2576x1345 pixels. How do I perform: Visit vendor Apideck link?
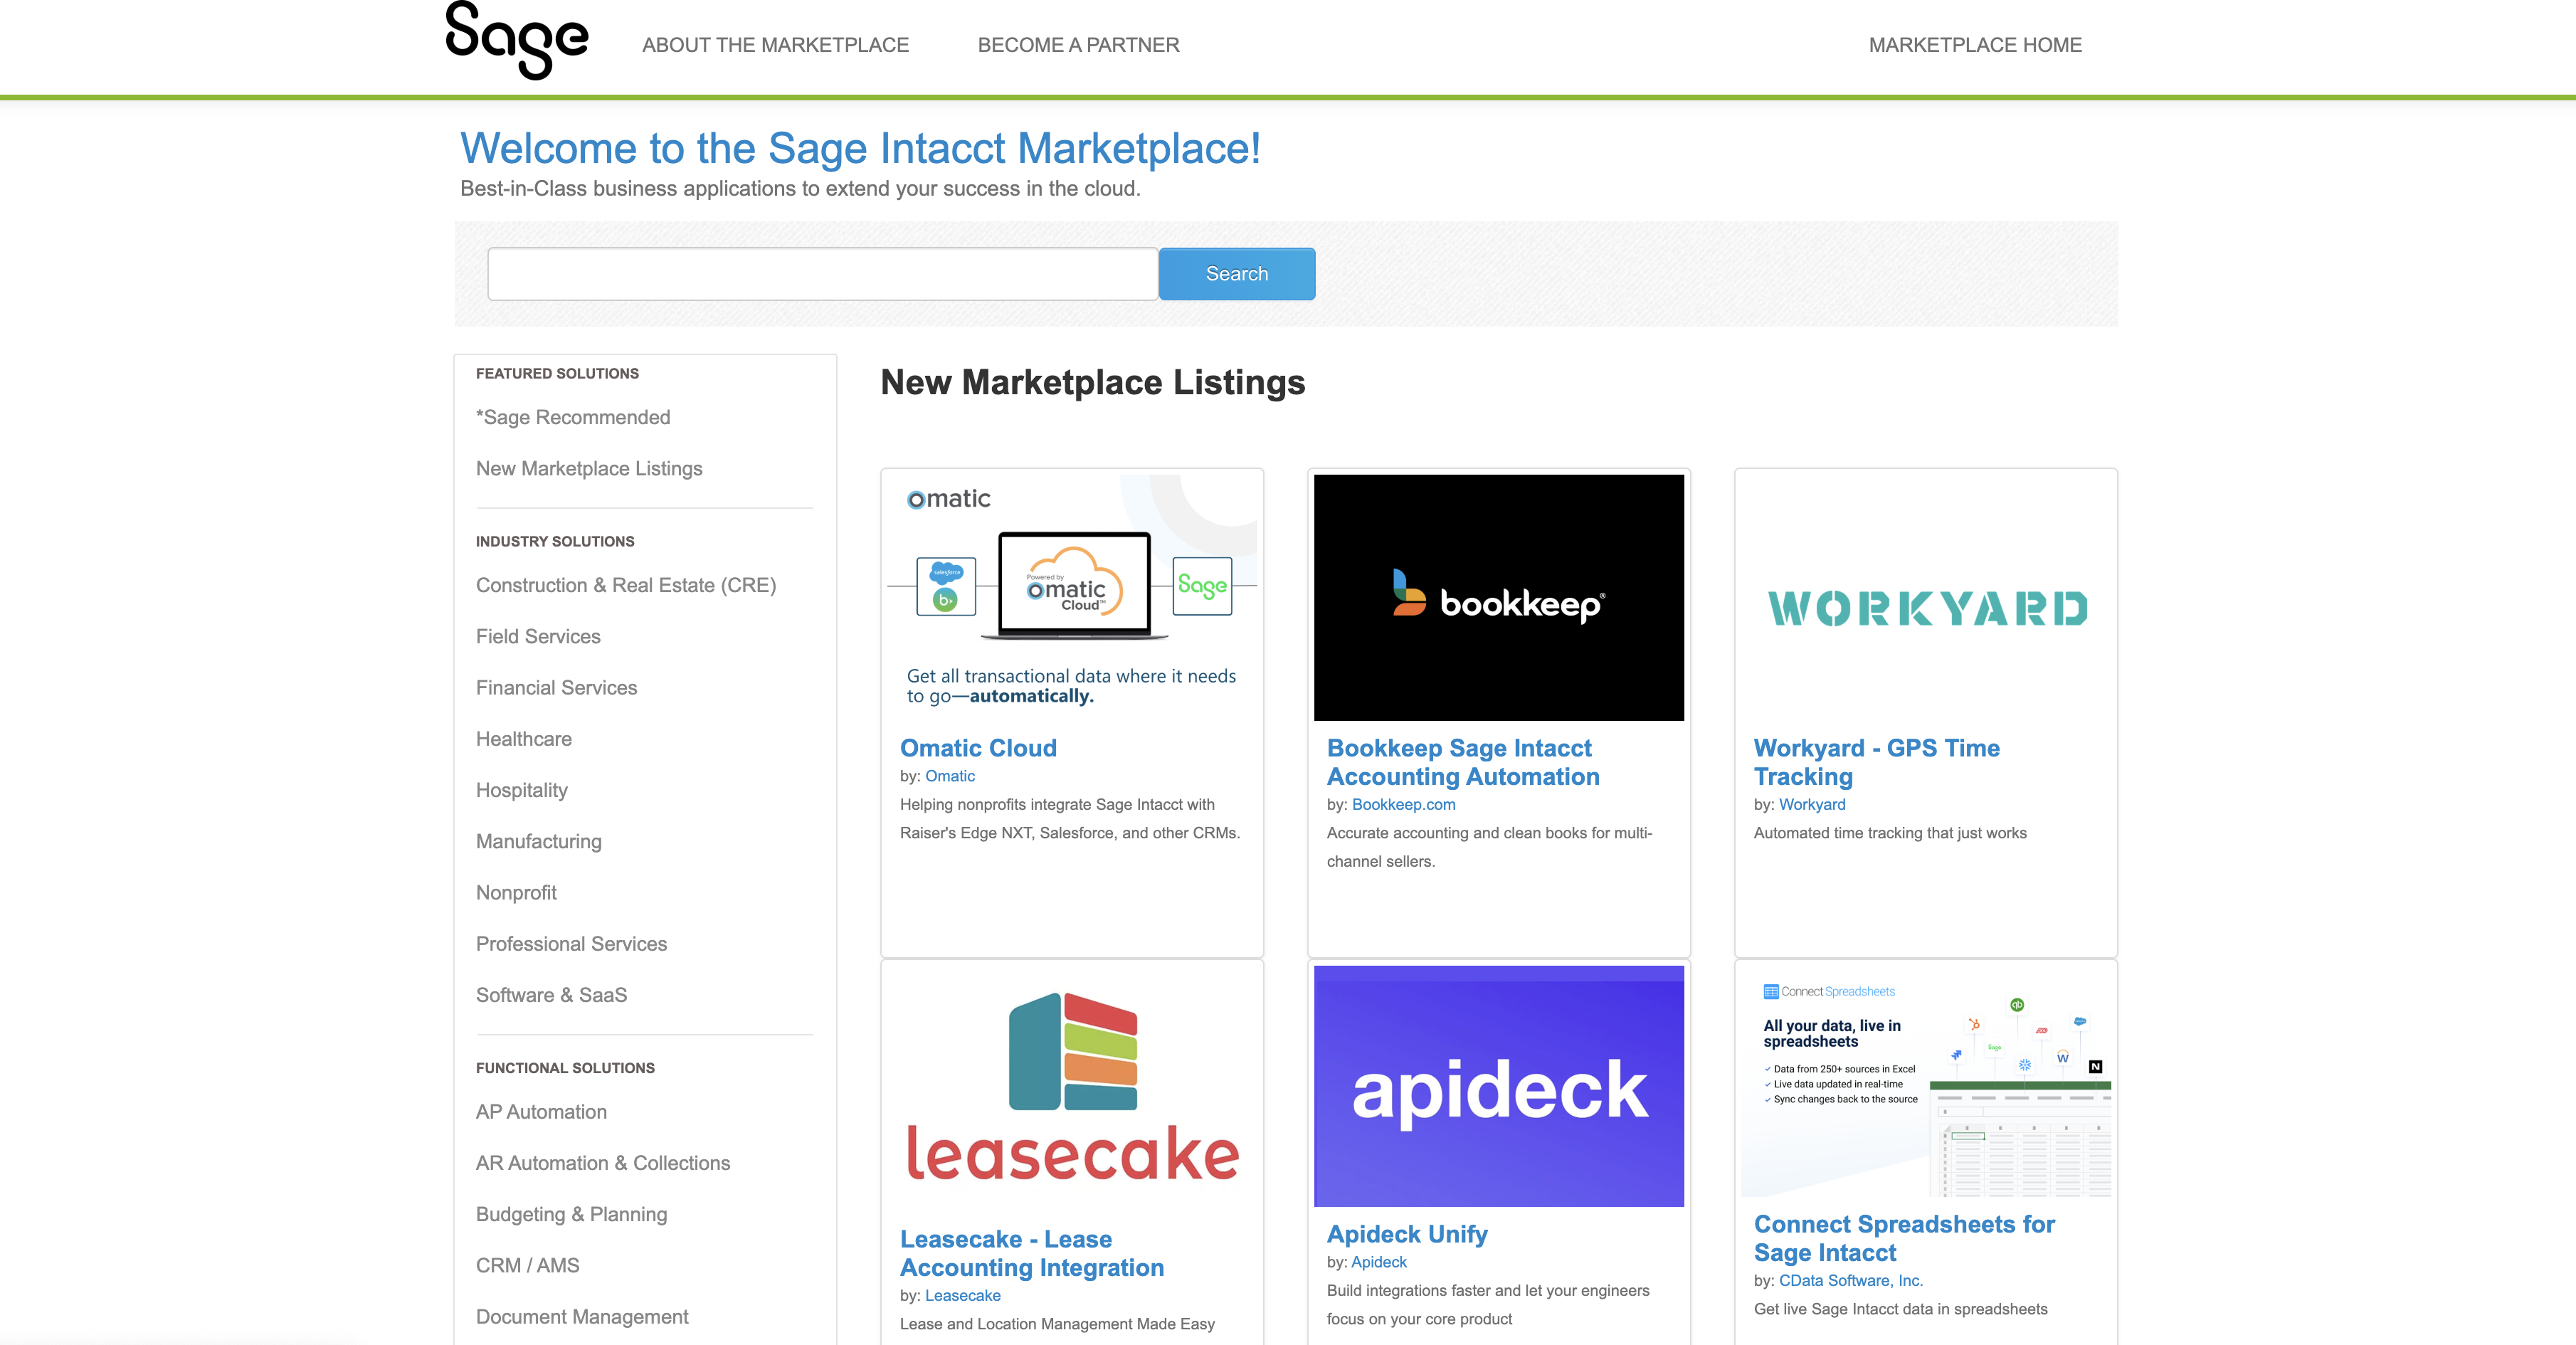point(1378,1262)
